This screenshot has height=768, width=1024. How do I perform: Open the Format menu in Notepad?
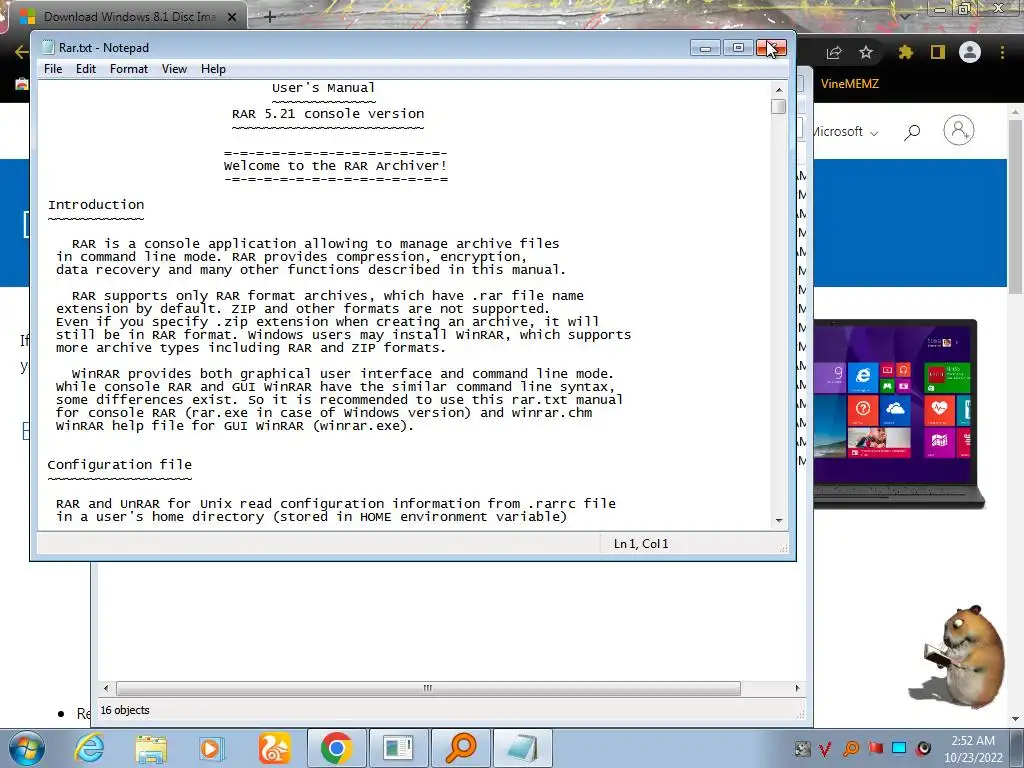(x=129, y=69)
